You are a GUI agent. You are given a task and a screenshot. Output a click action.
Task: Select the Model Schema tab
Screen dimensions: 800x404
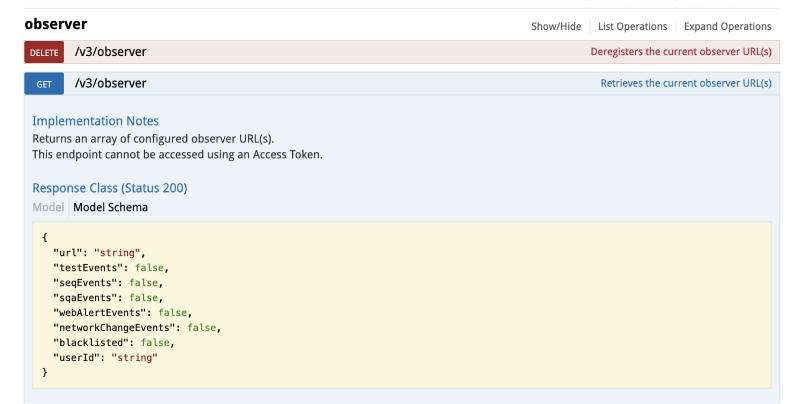click(x=110, y=207)
